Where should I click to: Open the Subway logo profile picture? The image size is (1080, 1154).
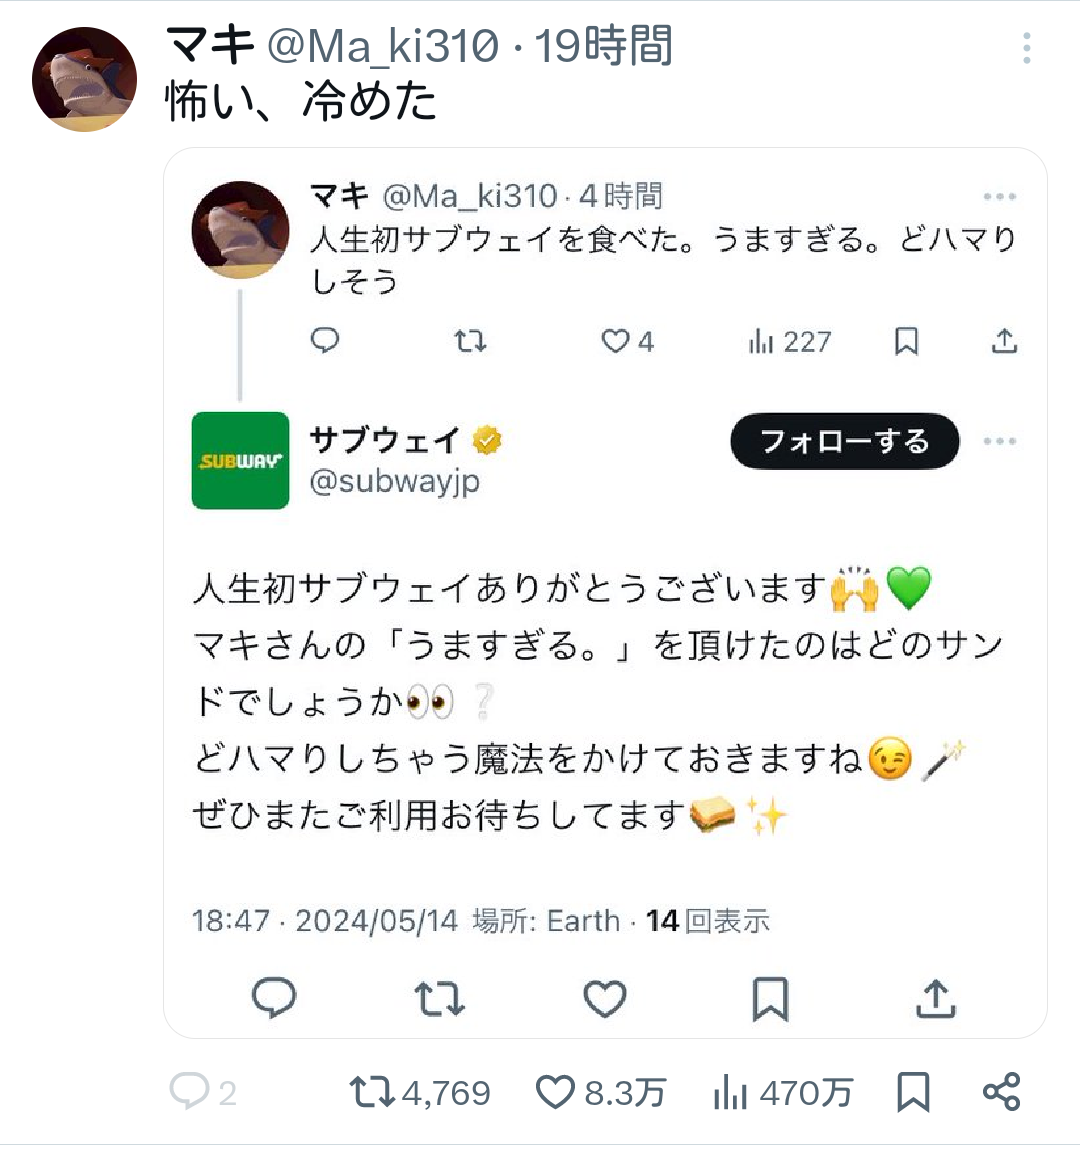click(241, 460)
